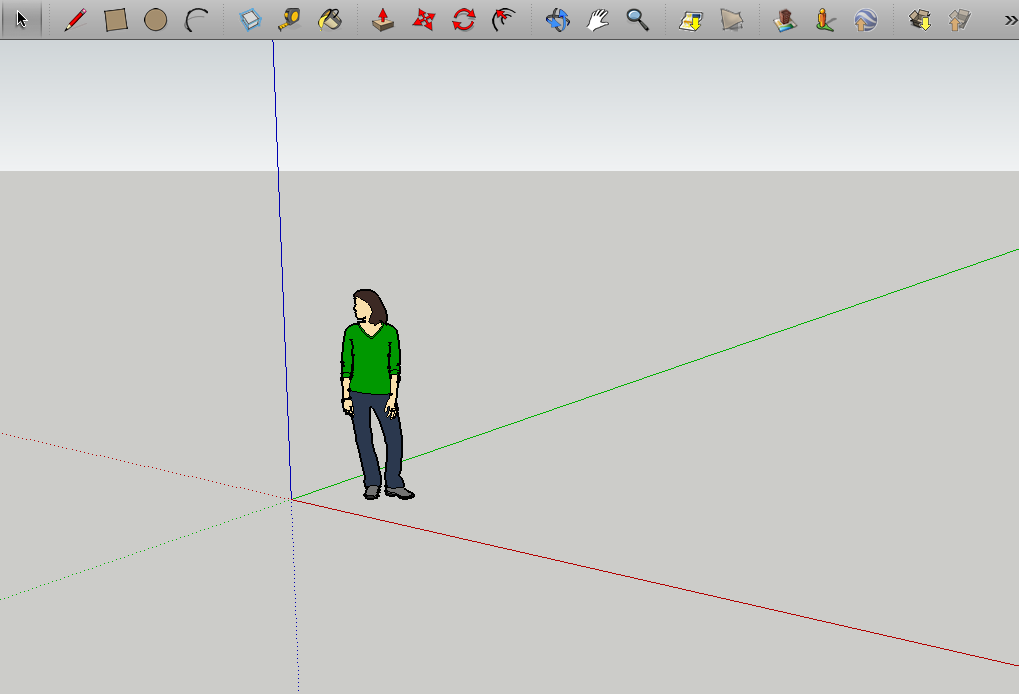Open Get Models from the toolbar
1019x694 pixels.
coord(919,19)
